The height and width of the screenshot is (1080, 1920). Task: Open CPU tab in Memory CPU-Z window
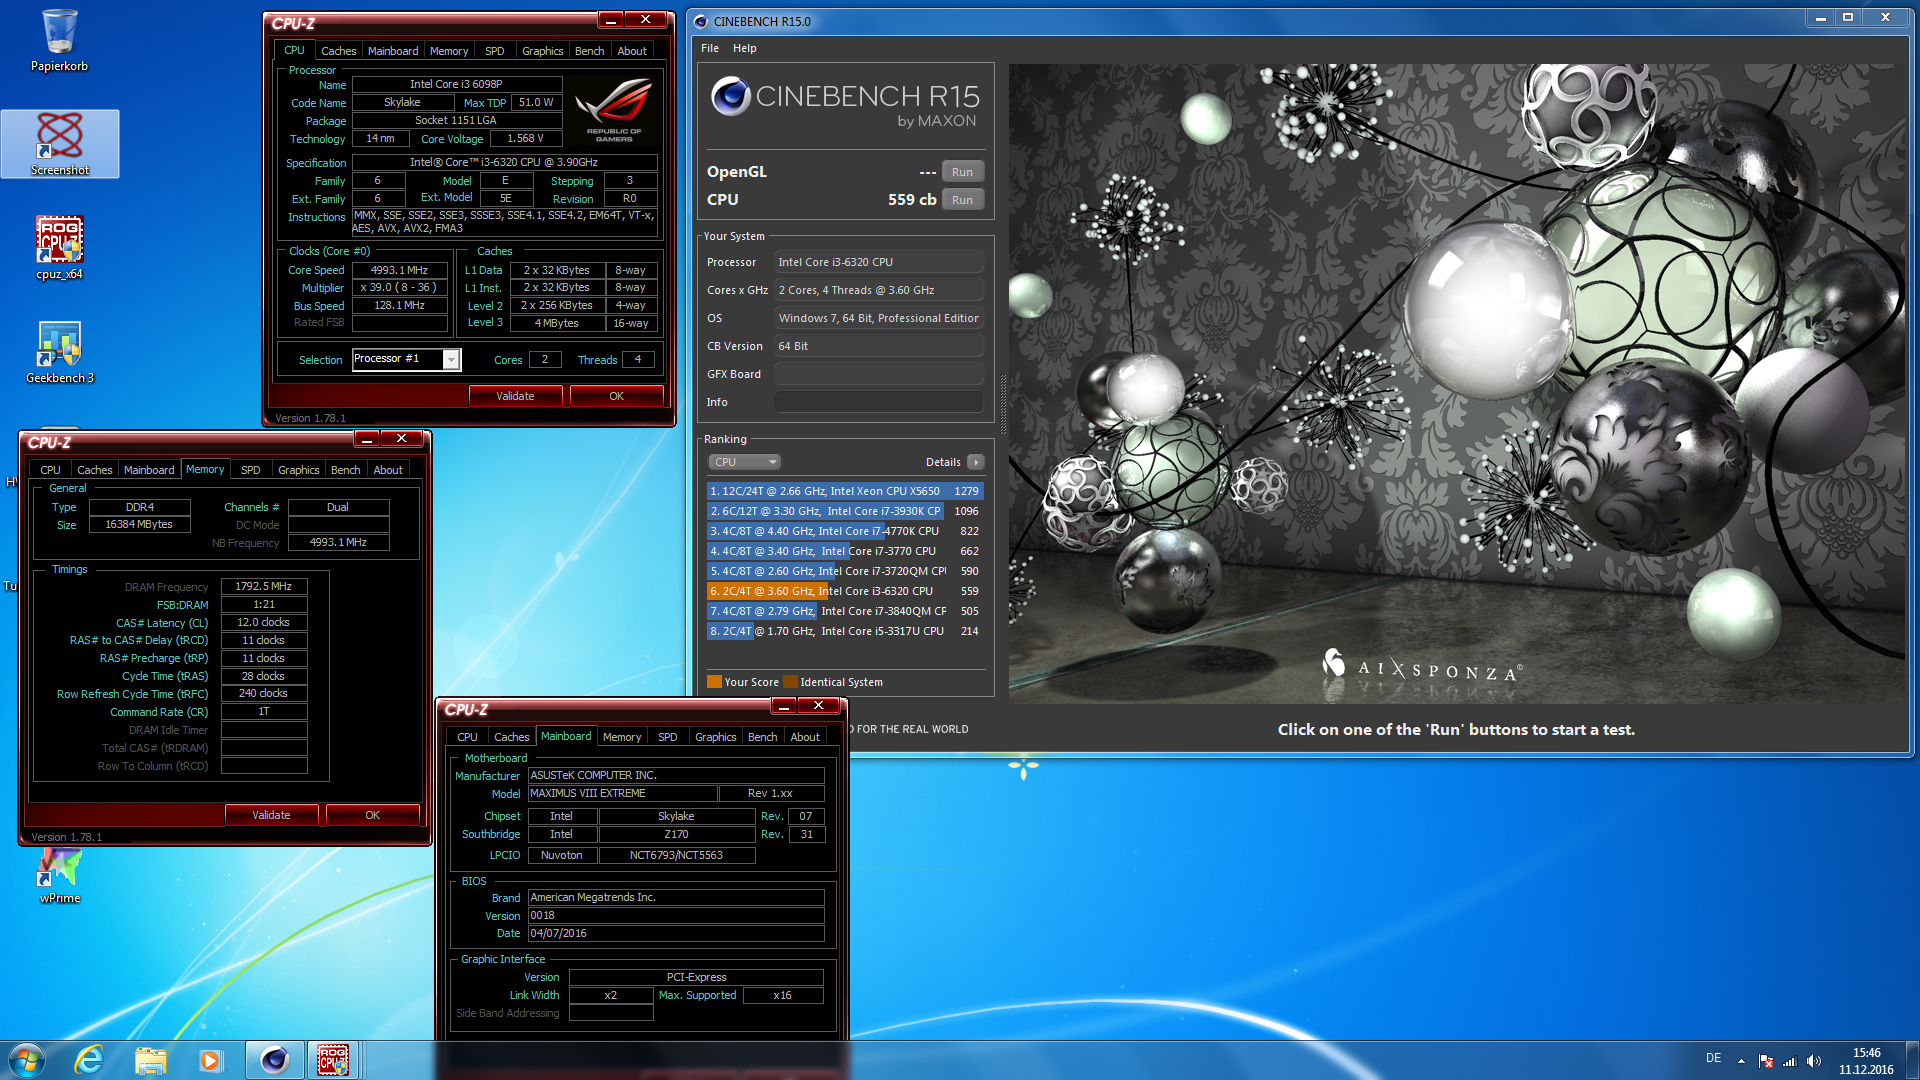coord(51,470)
